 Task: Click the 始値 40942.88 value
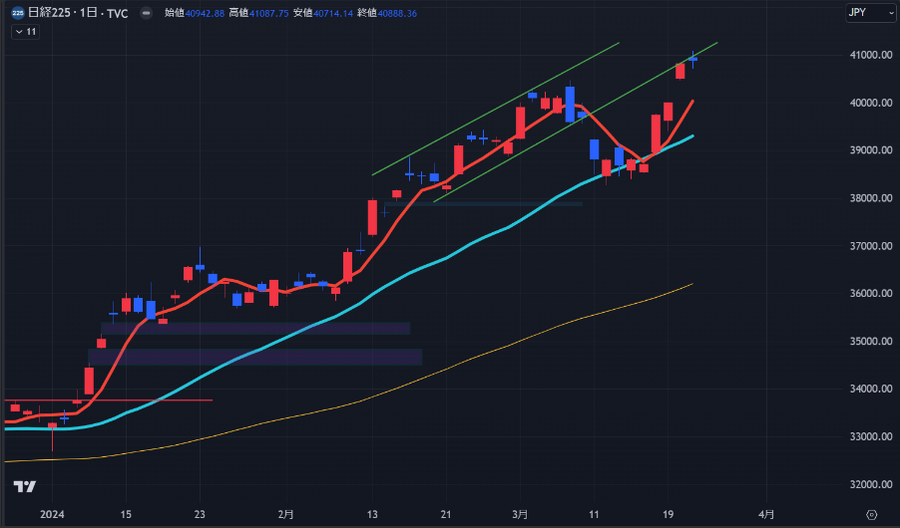click(x=204, y=13)
